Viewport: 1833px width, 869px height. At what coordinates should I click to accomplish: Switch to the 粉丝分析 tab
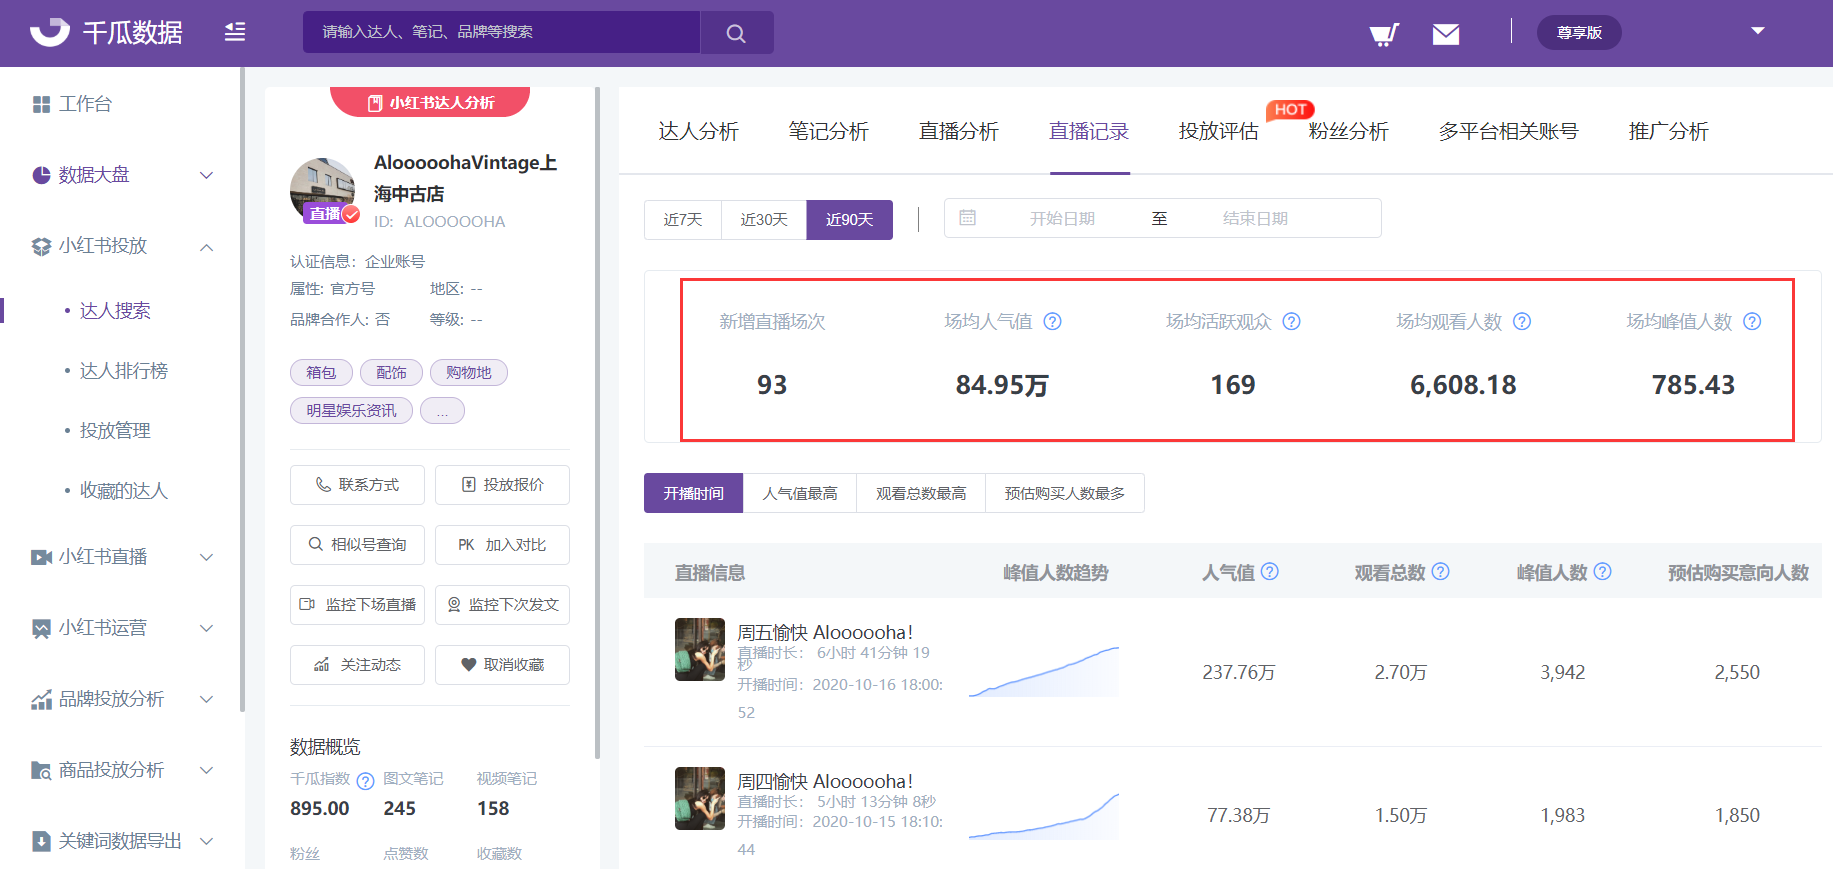click(x=1348, y=132)
